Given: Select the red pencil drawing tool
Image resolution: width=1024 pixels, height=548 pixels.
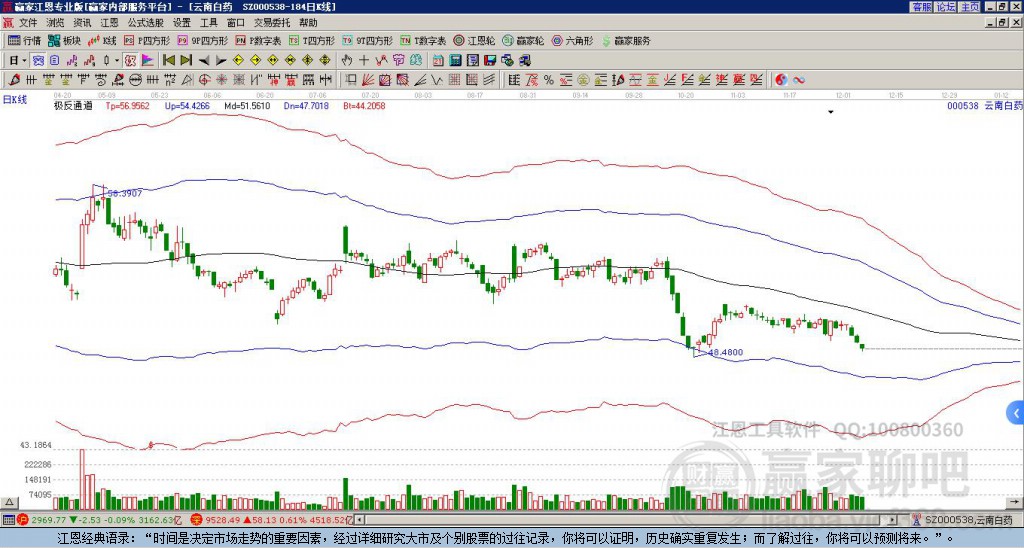Looking at the screenshot, I should click(14, 80).
